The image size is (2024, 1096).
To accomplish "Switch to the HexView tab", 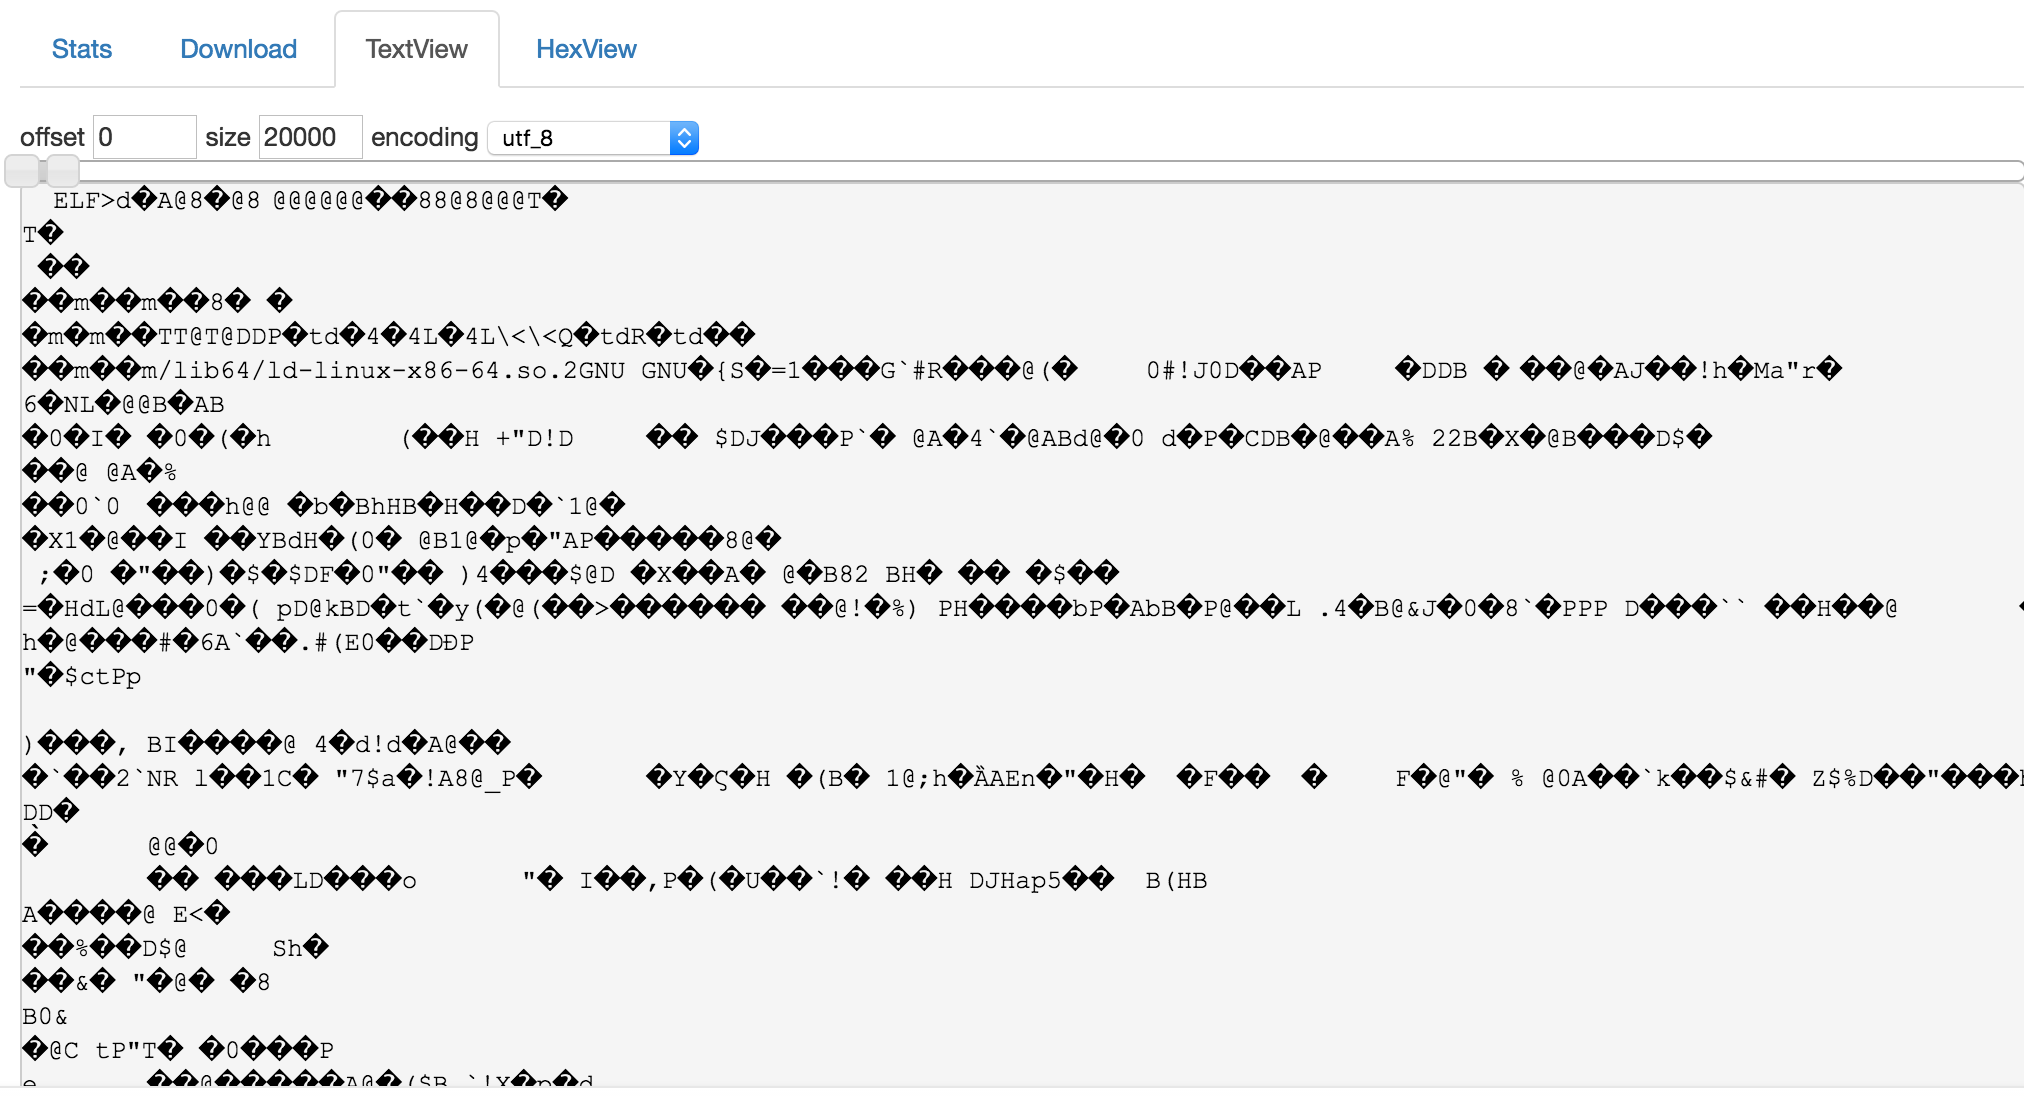I will coord(587,48).
